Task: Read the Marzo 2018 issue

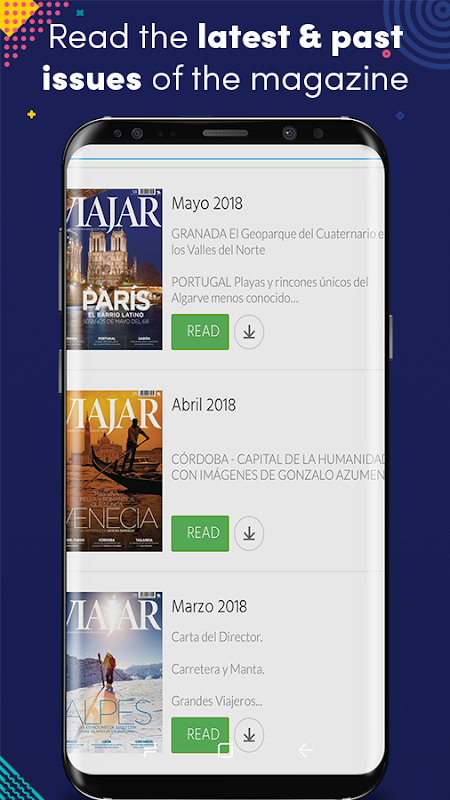Action: tap(200, 735)
